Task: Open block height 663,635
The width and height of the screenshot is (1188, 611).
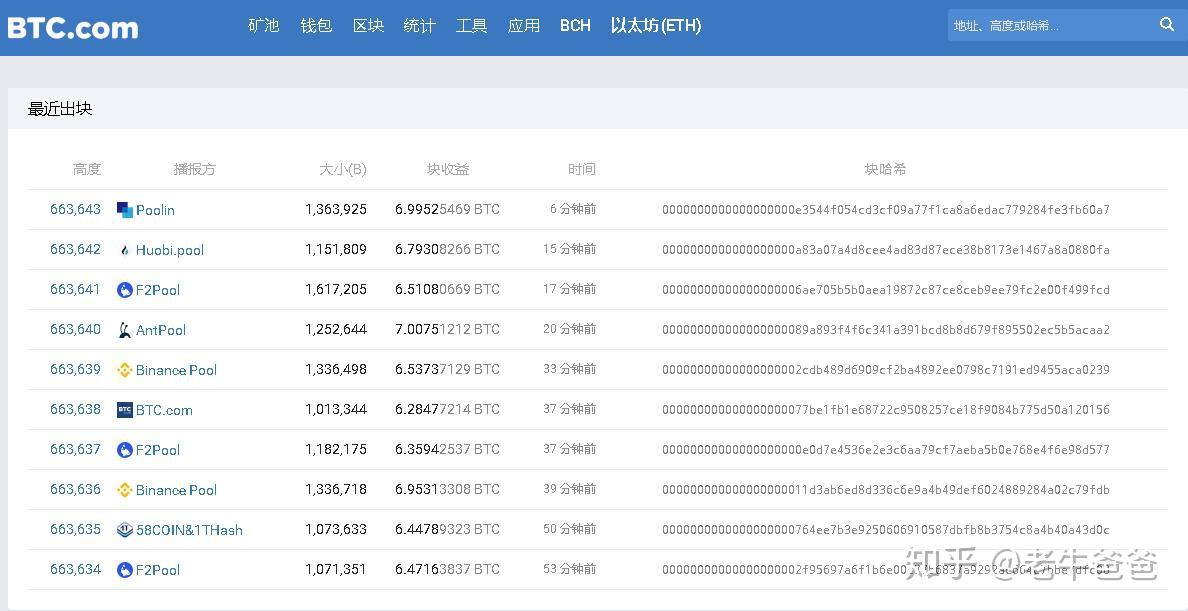Action: click(x=75, y=529)
